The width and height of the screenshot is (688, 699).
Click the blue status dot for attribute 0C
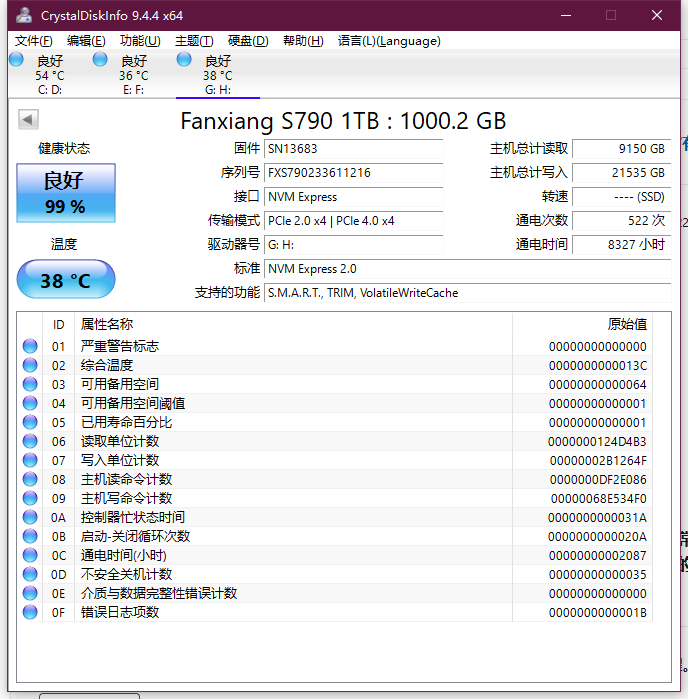(x=30, y=555)
